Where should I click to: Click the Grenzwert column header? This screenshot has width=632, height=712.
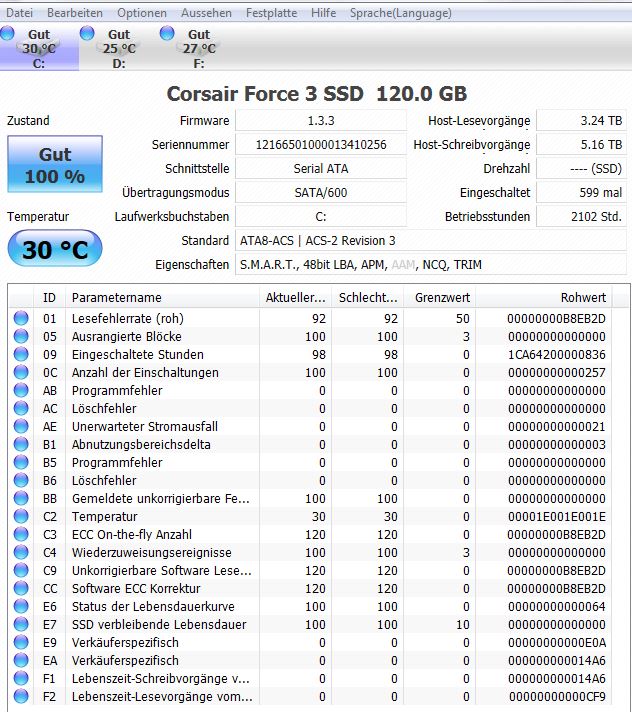pyautogui.click(x=439, y=297)
